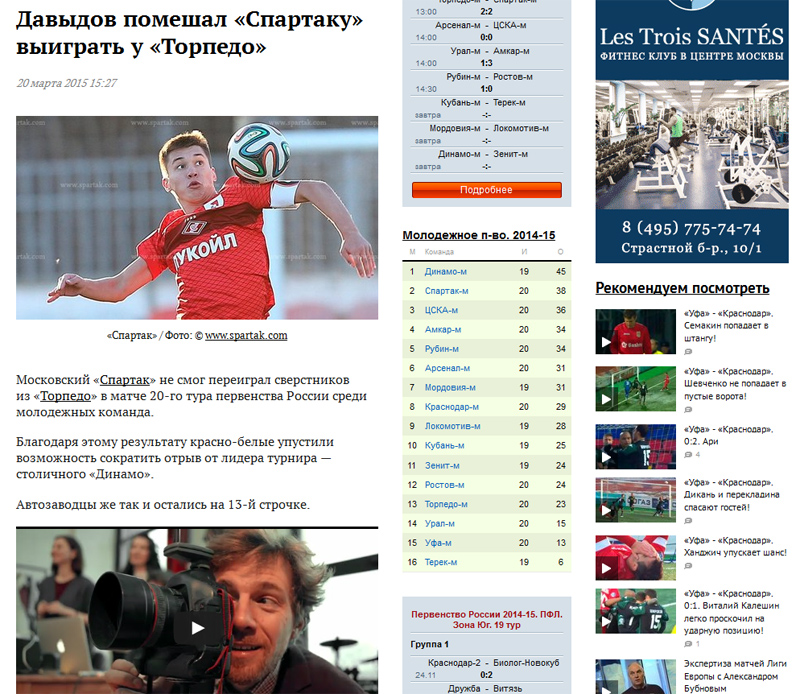Image resolution: width=800 pixels, height=694 pixels.
Task: Open the Торпедо-м team link in the standings table
Action: click(x=446, y=504)
